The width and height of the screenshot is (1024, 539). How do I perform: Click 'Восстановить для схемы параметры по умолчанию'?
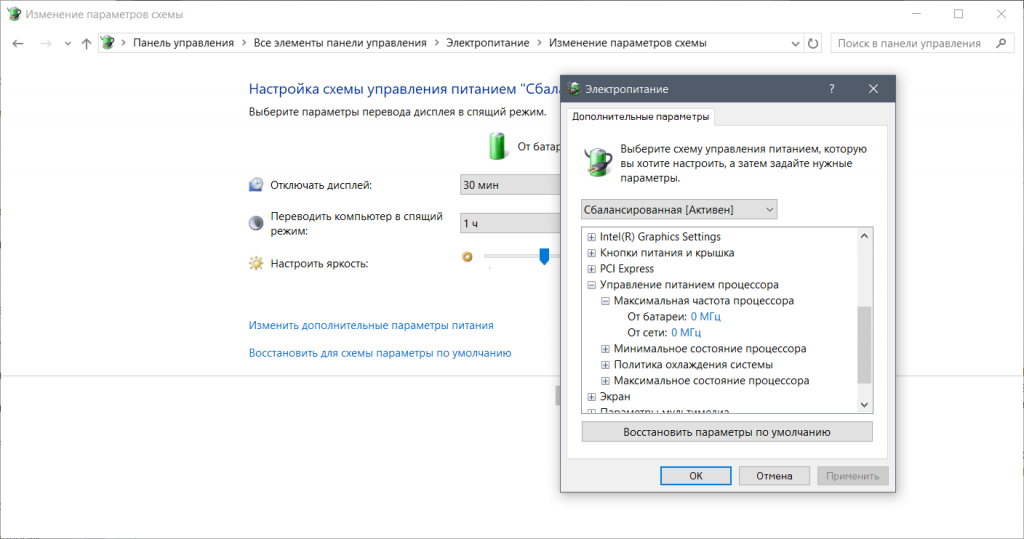380,353
